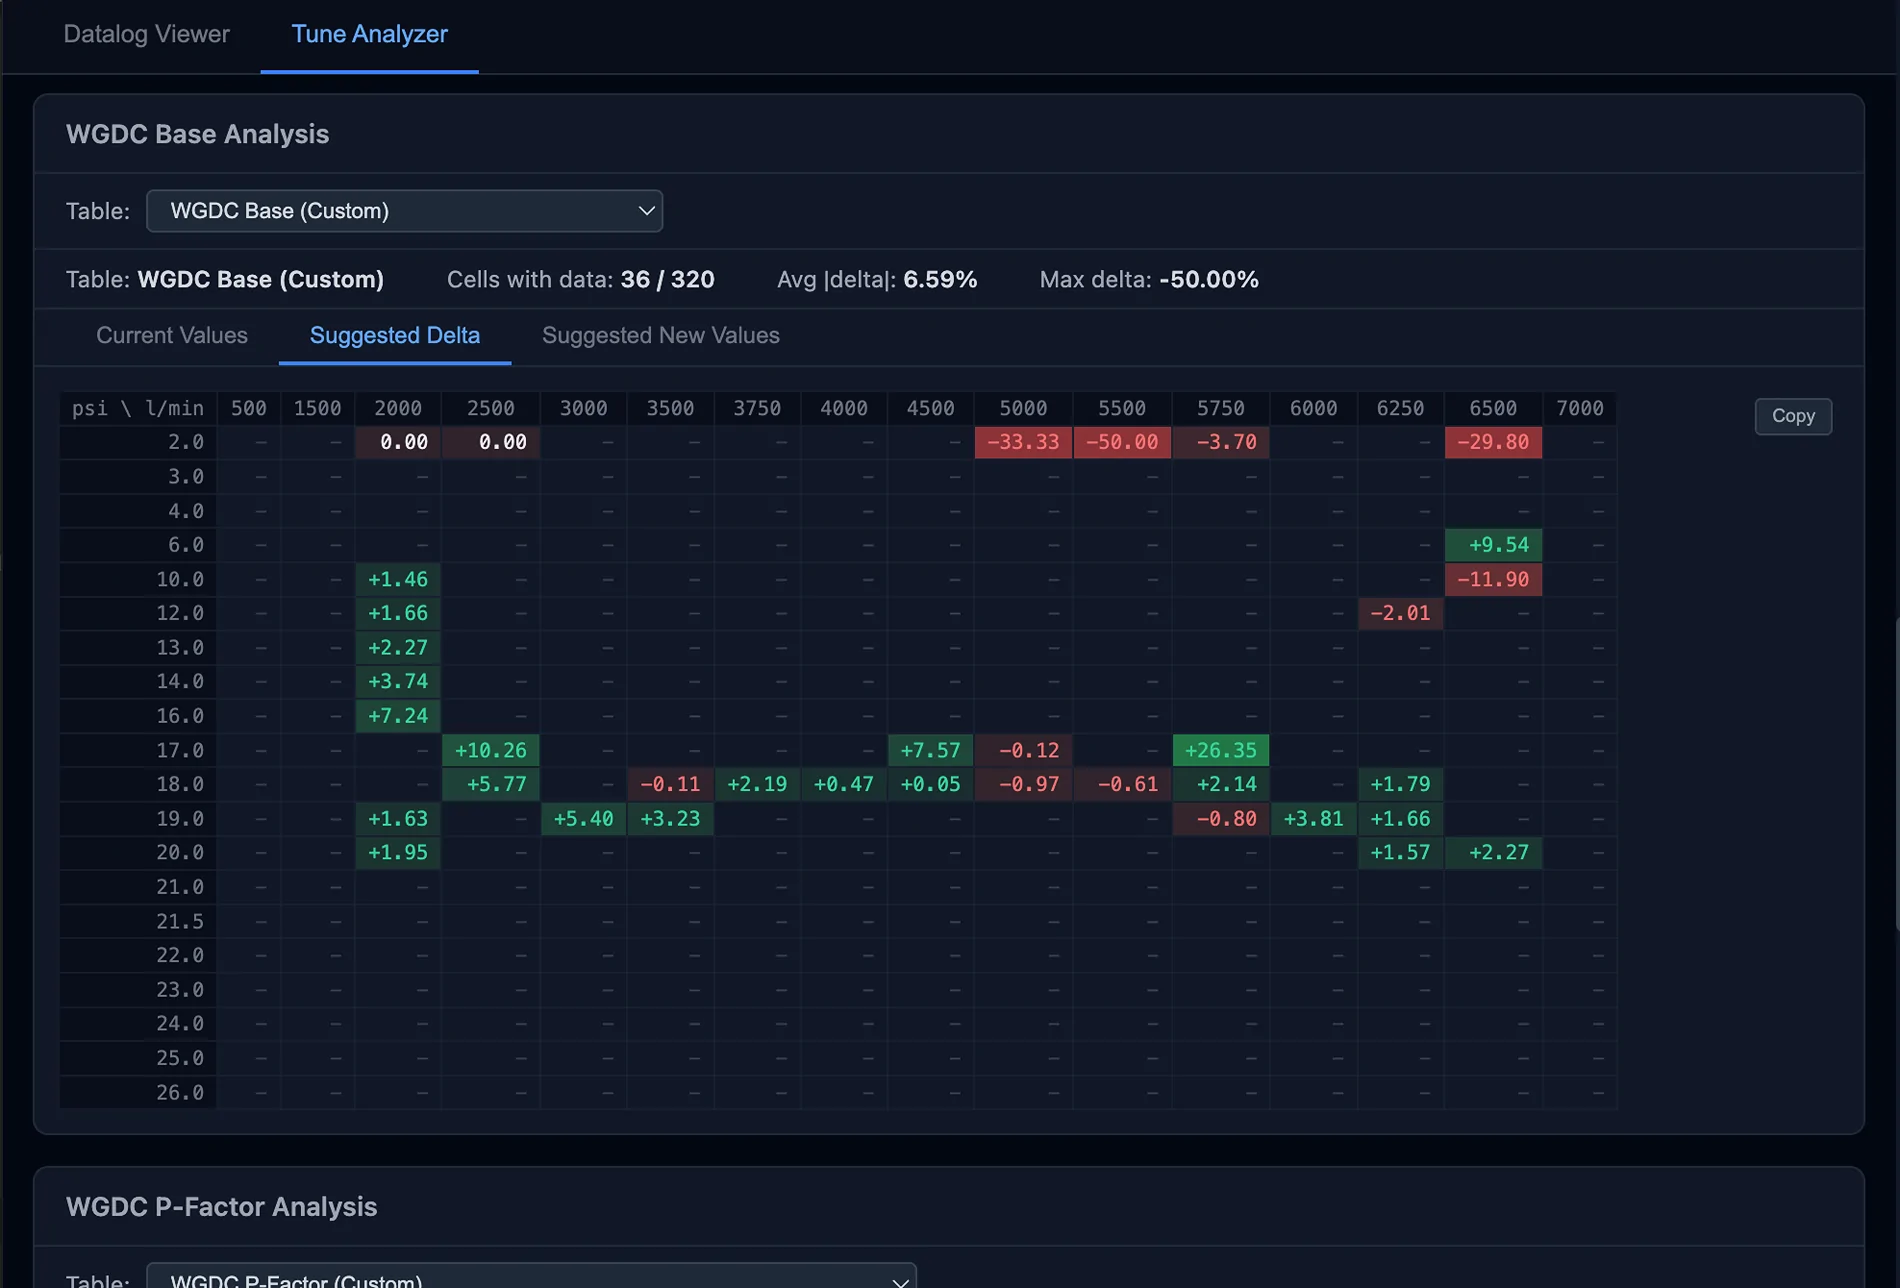Viewport: 1900px width, 1288px height.
Task: Select the Tune Analyzer tab
Action: [369, 34]
